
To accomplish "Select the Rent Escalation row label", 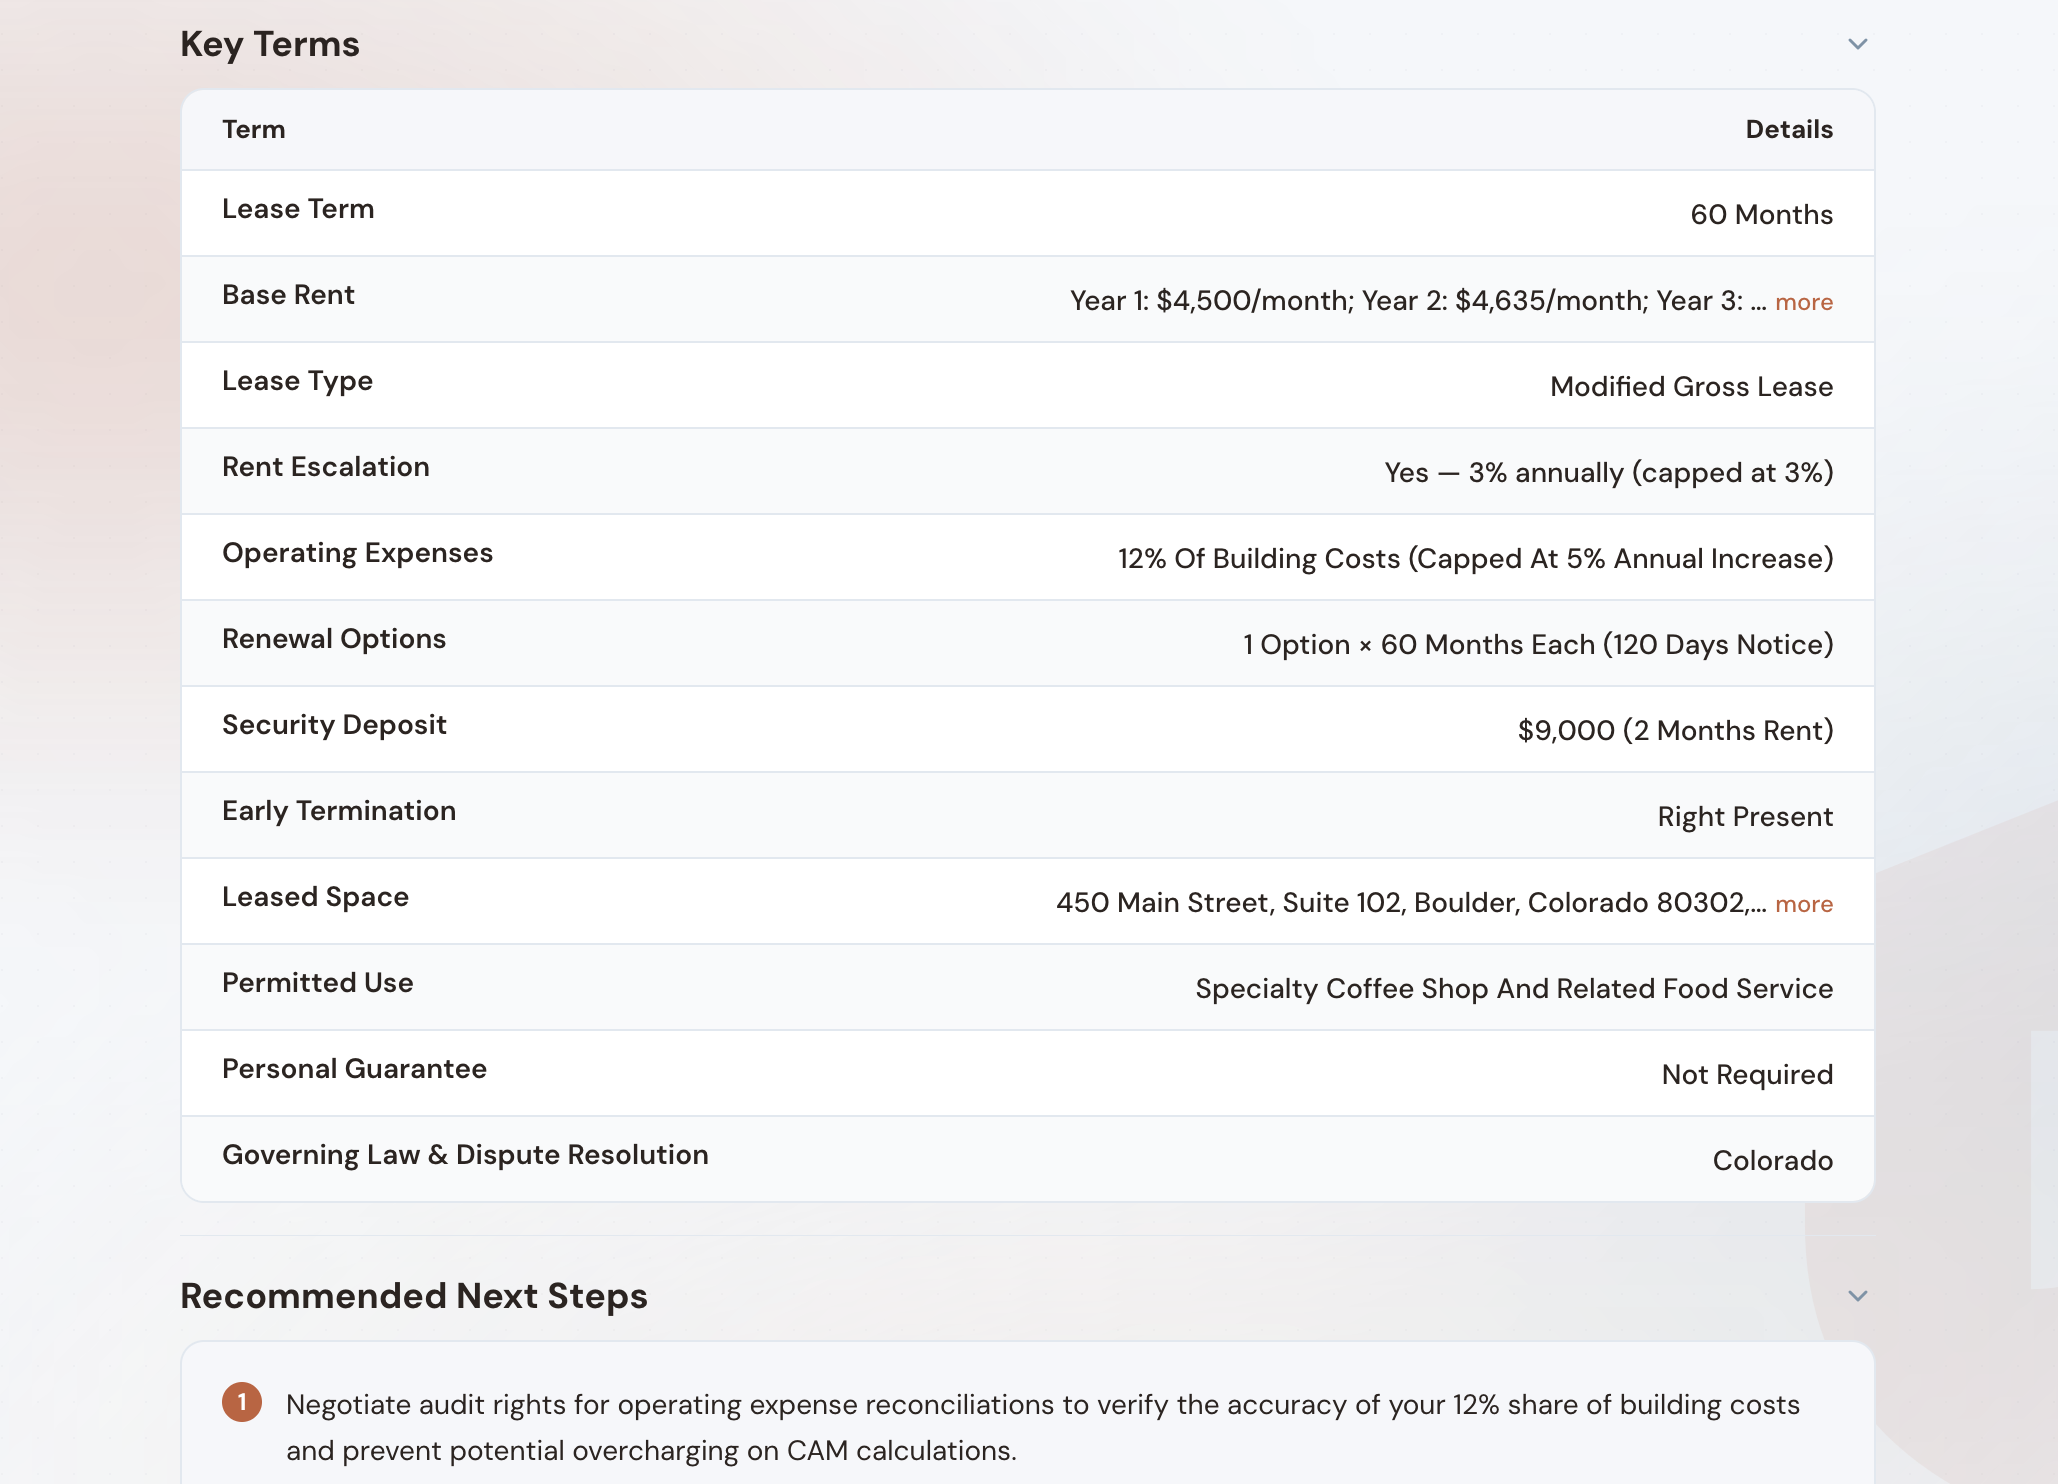I will [325, 467].
